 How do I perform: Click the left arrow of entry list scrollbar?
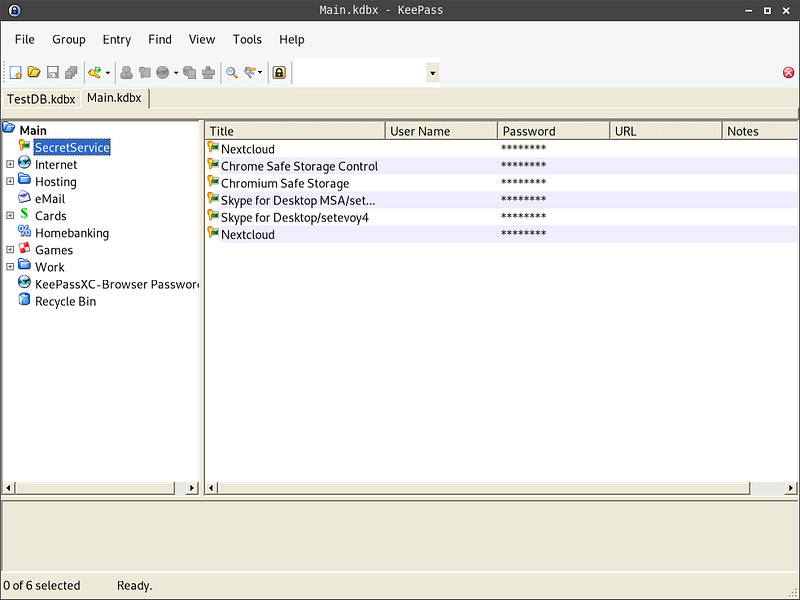pos(212,488)
